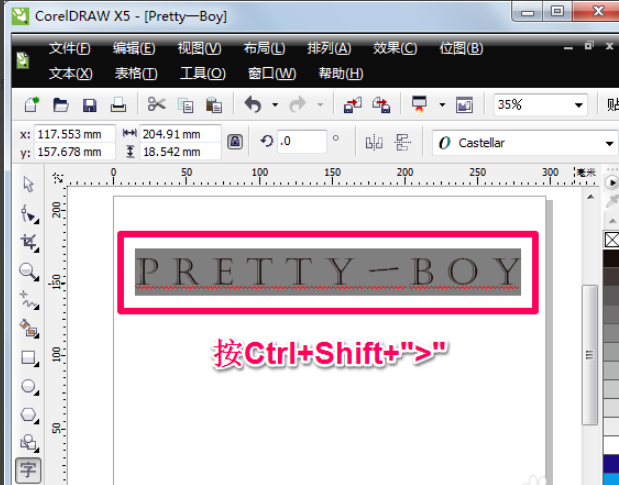The width and height of the screenshot is (619, 485).
Task: Click the Import icon
Action: (x=353, y=105)
